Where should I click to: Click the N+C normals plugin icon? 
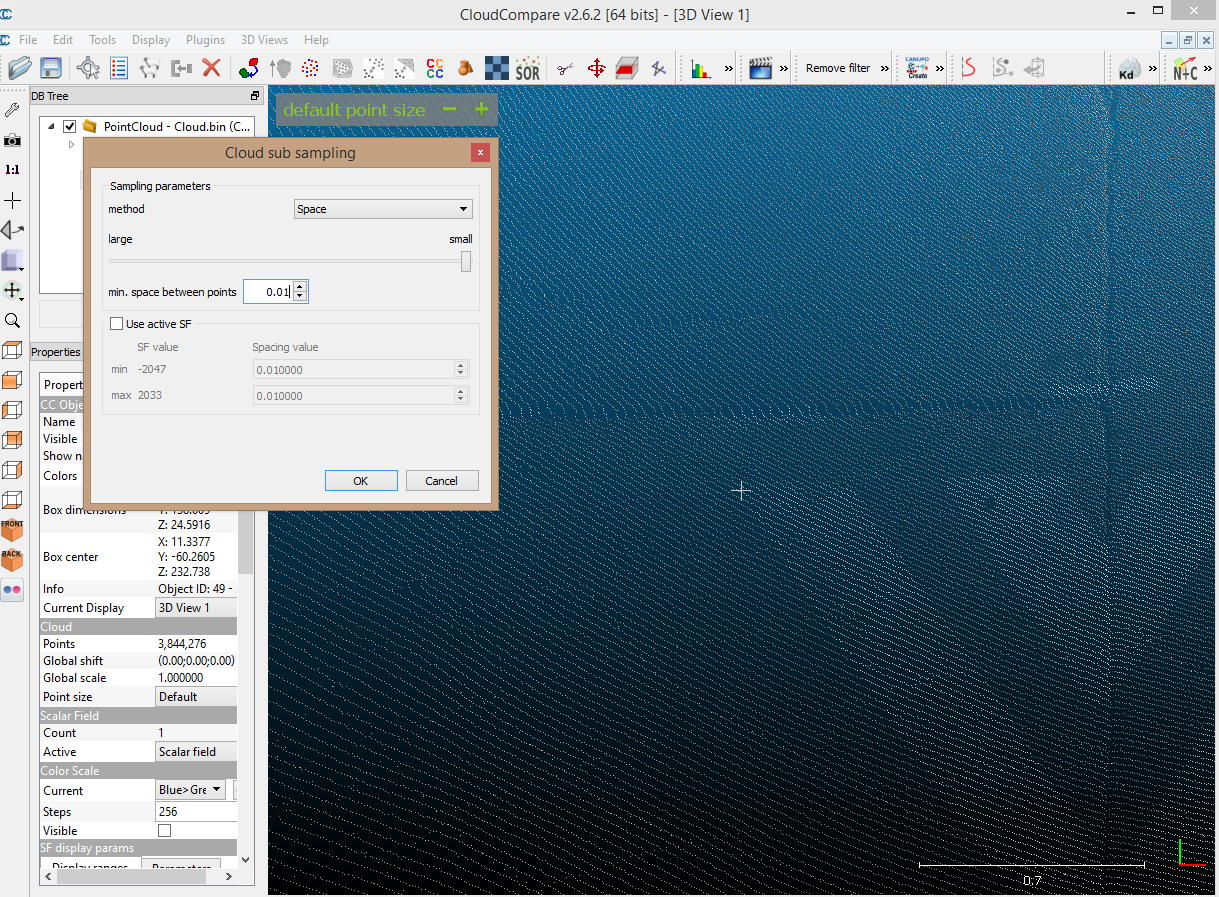coord(1185,68)
